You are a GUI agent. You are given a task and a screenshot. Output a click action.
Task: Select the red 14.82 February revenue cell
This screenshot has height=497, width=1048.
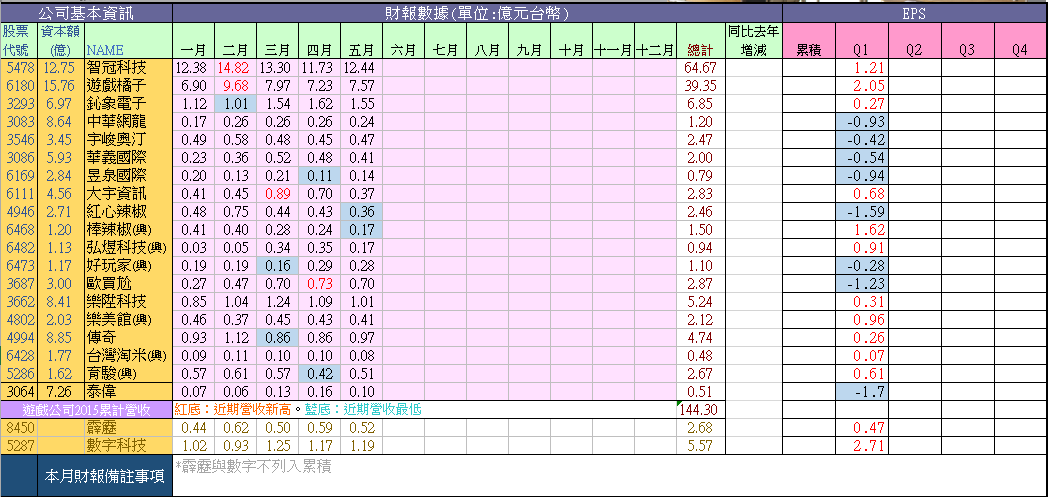coord(236,67)
